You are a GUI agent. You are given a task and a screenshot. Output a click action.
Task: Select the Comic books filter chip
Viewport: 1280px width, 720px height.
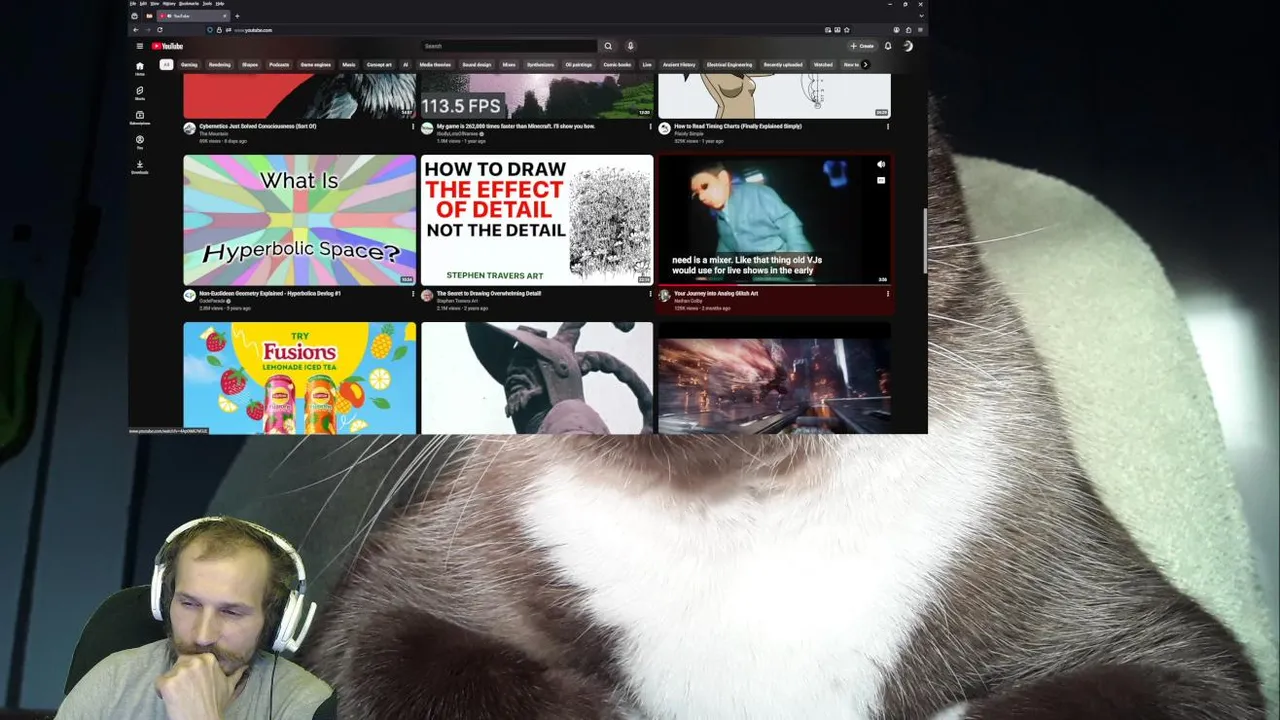coord(617,65)
